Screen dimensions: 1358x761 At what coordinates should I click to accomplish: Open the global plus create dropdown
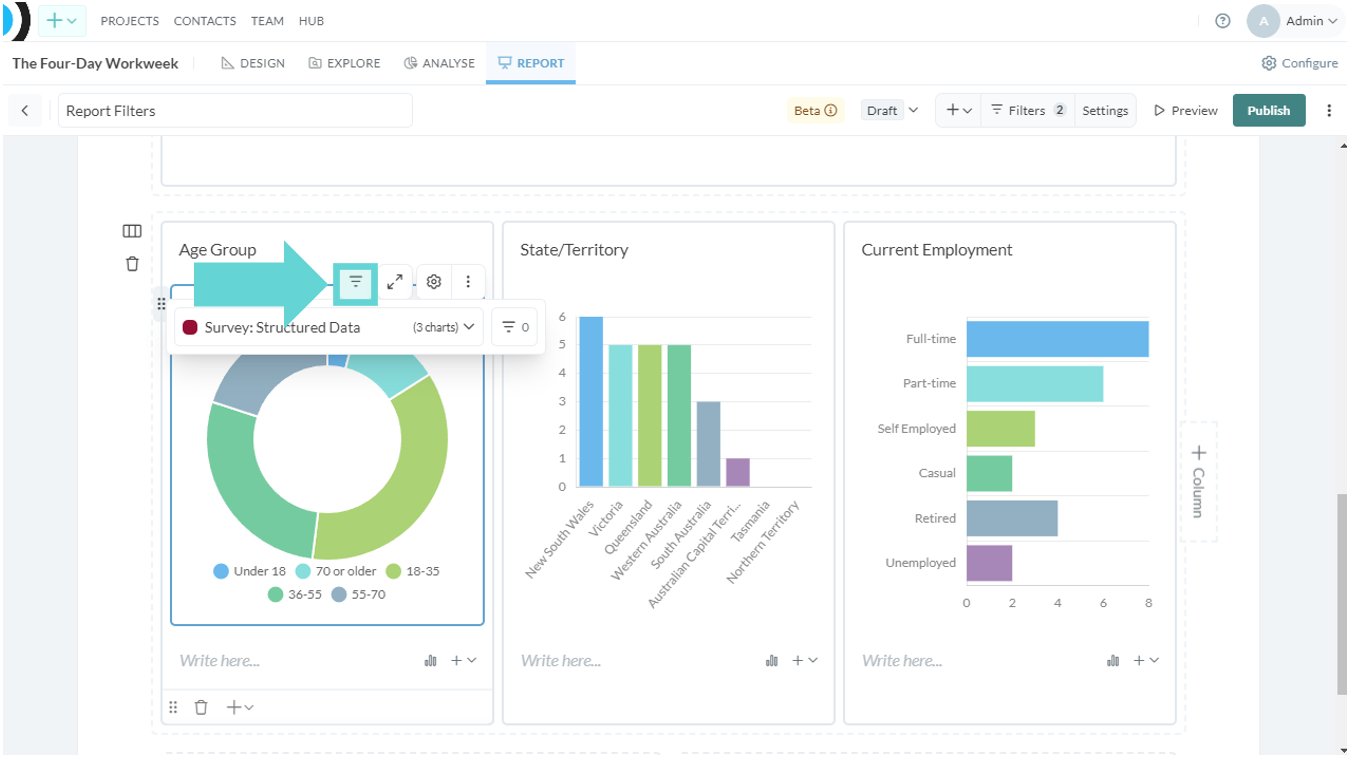pyautogui.click(x=62, y=21)
